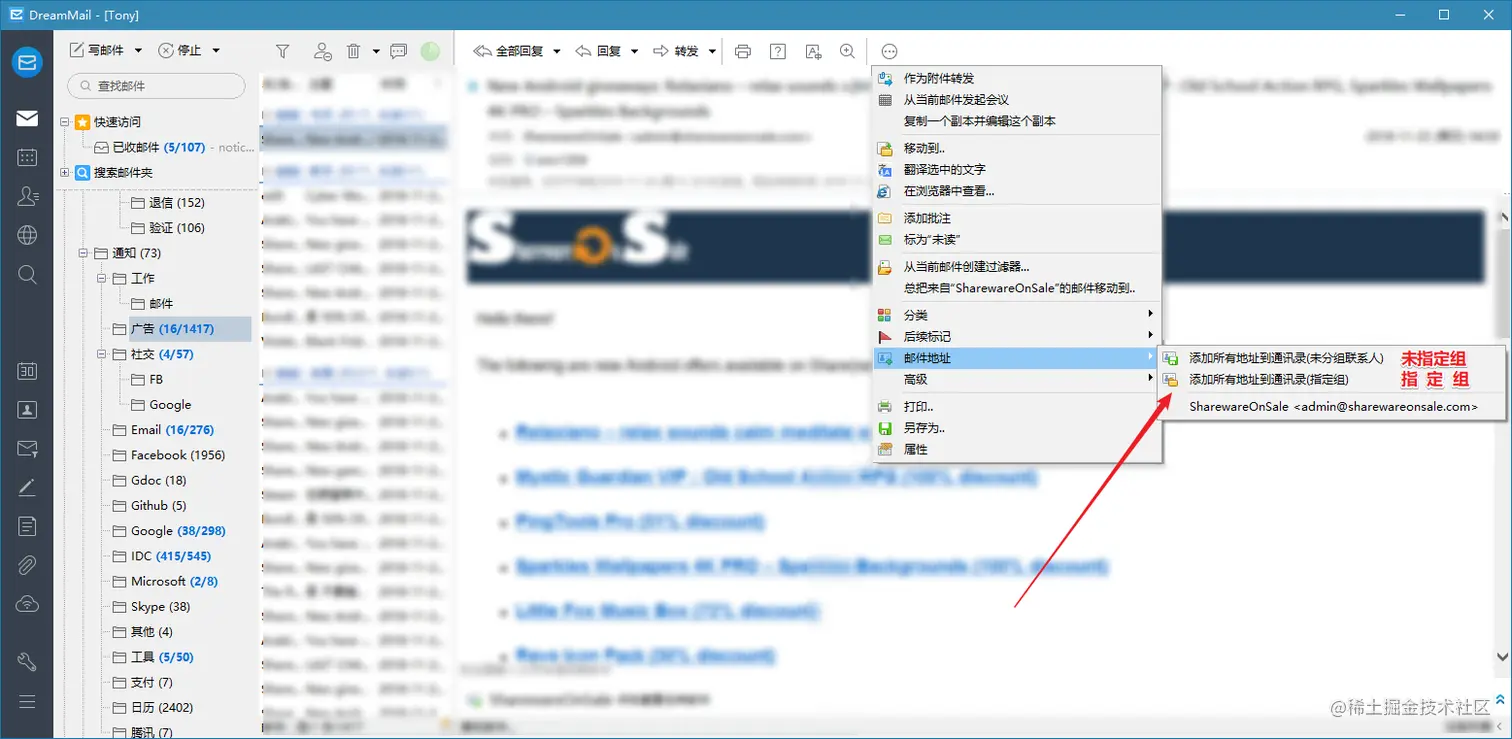The width and height of the screenshot is (1512, 739).
Task: Open the mail view in the sidebar
Action: [27, 119]
